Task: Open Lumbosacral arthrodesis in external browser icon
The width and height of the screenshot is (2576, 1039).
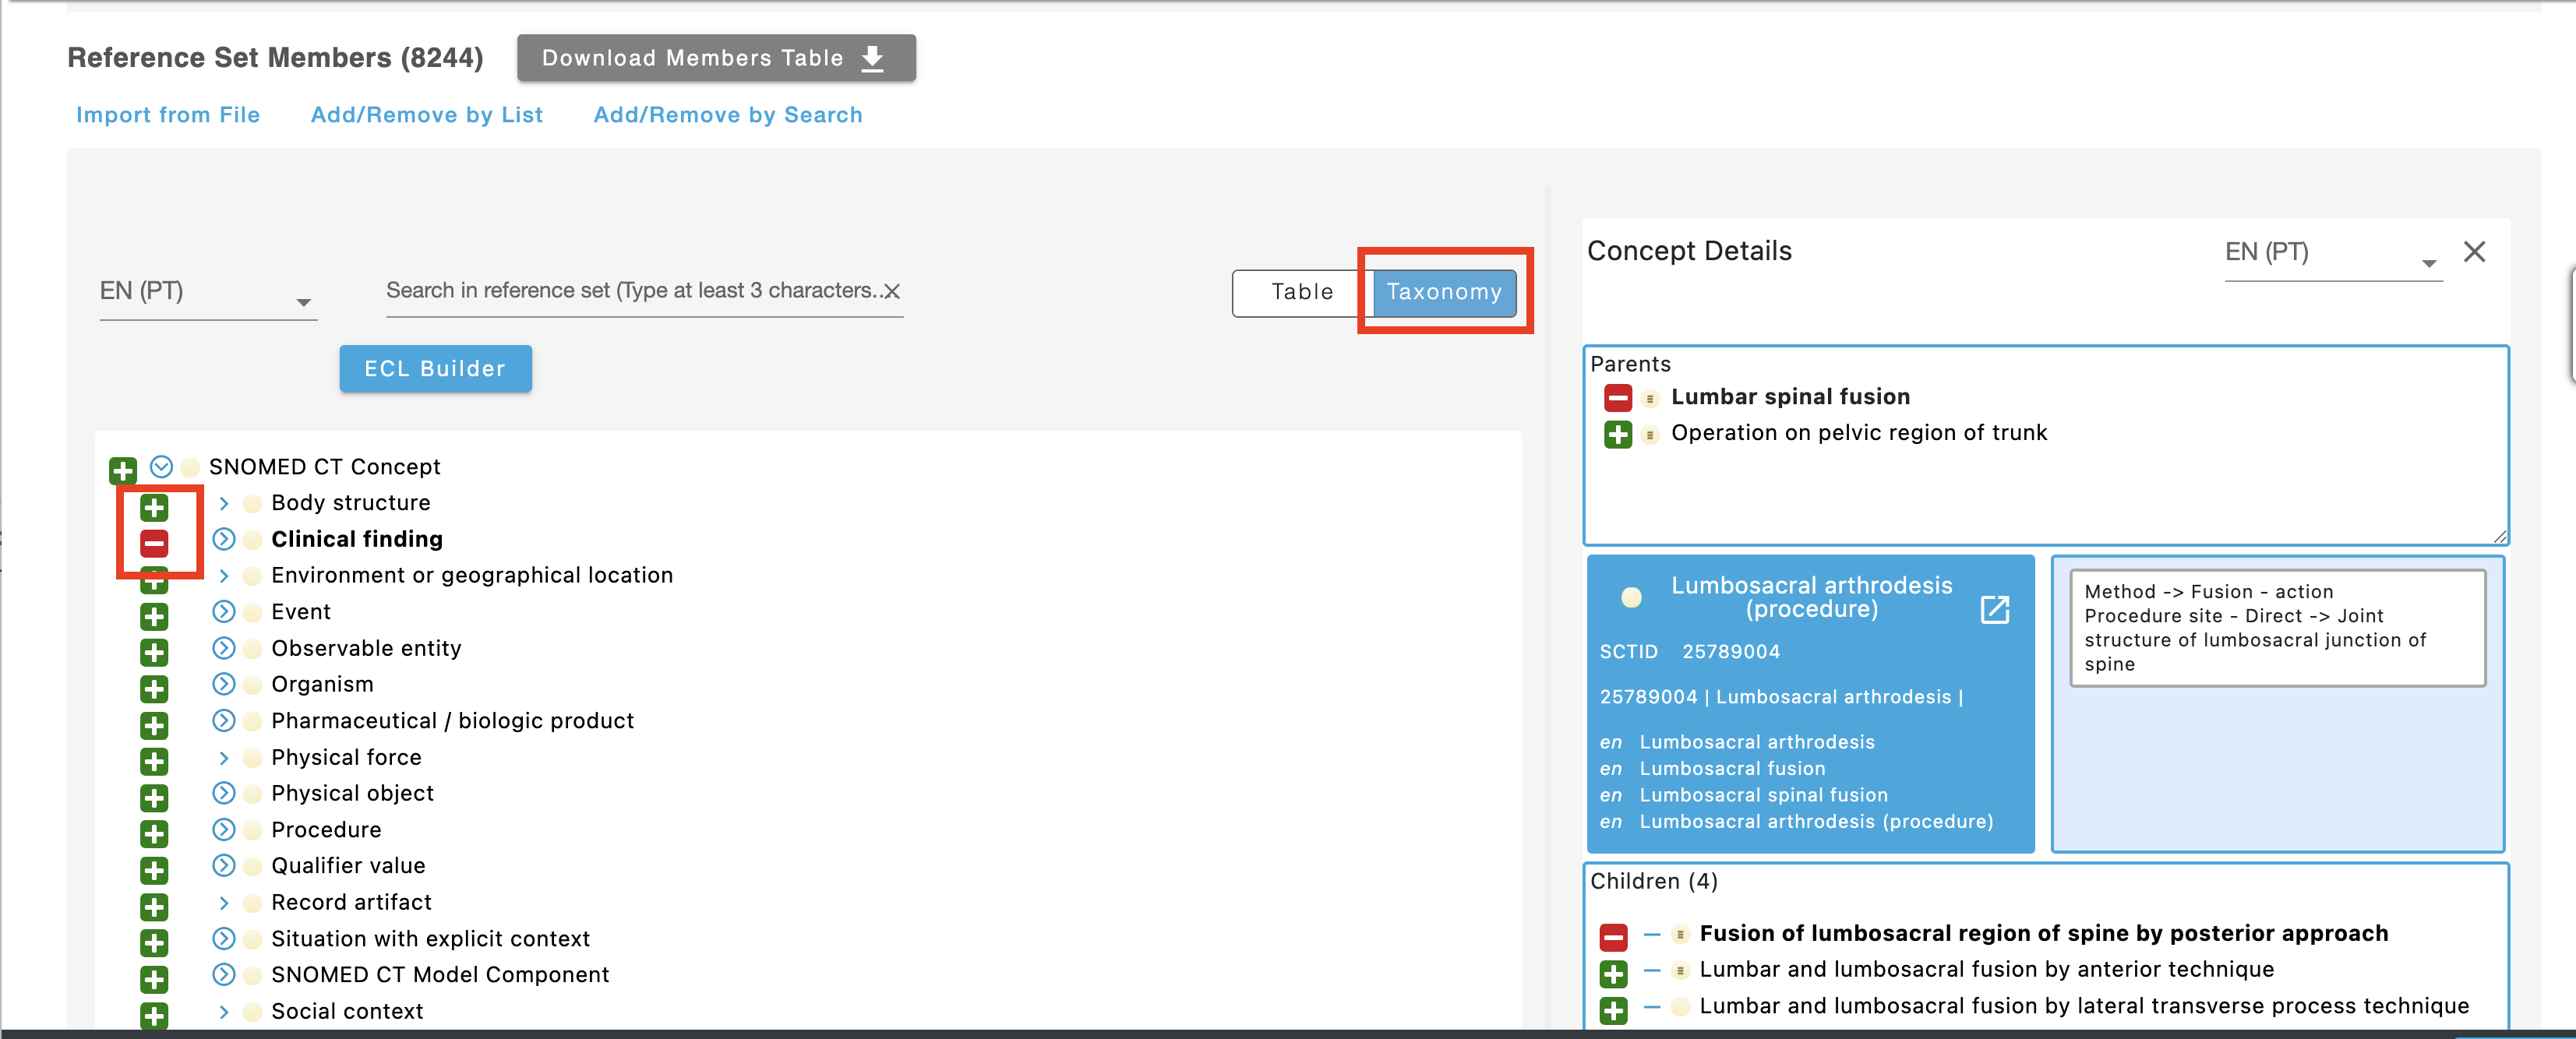Action: pyautogui.click(x=1994, y=609)
